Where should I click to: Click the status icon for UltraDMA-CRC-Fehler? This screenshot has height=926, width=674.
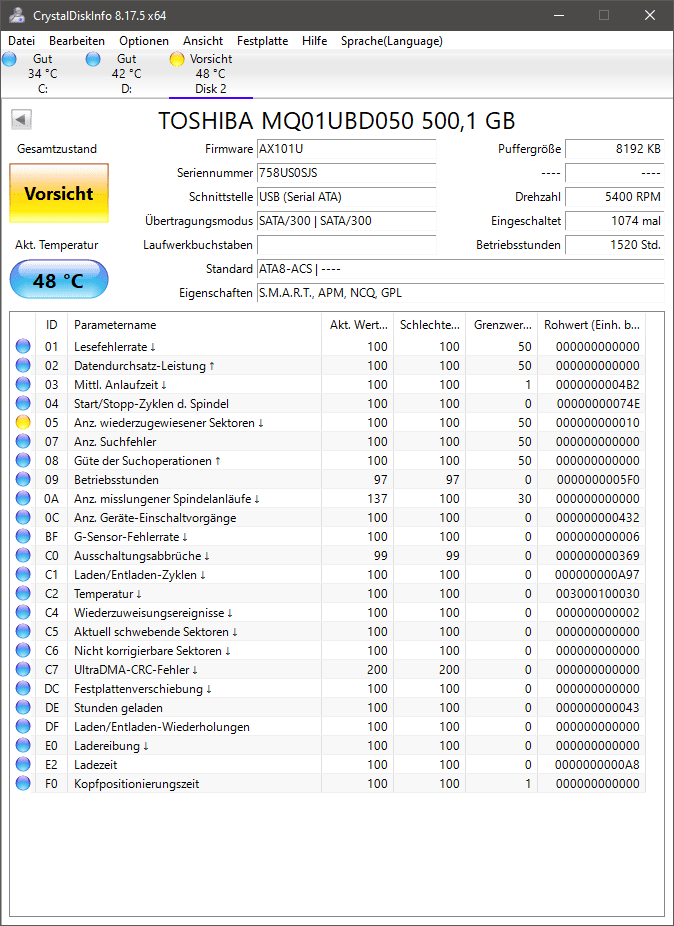tap(23, 670)
